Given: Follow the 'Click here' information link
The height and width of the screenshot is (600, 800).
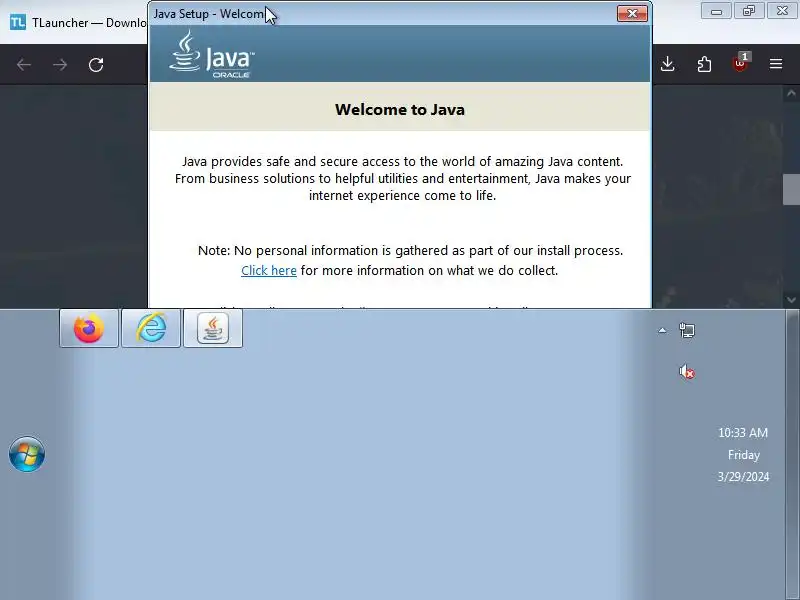Looking at the screenshot, I should 269,270.
